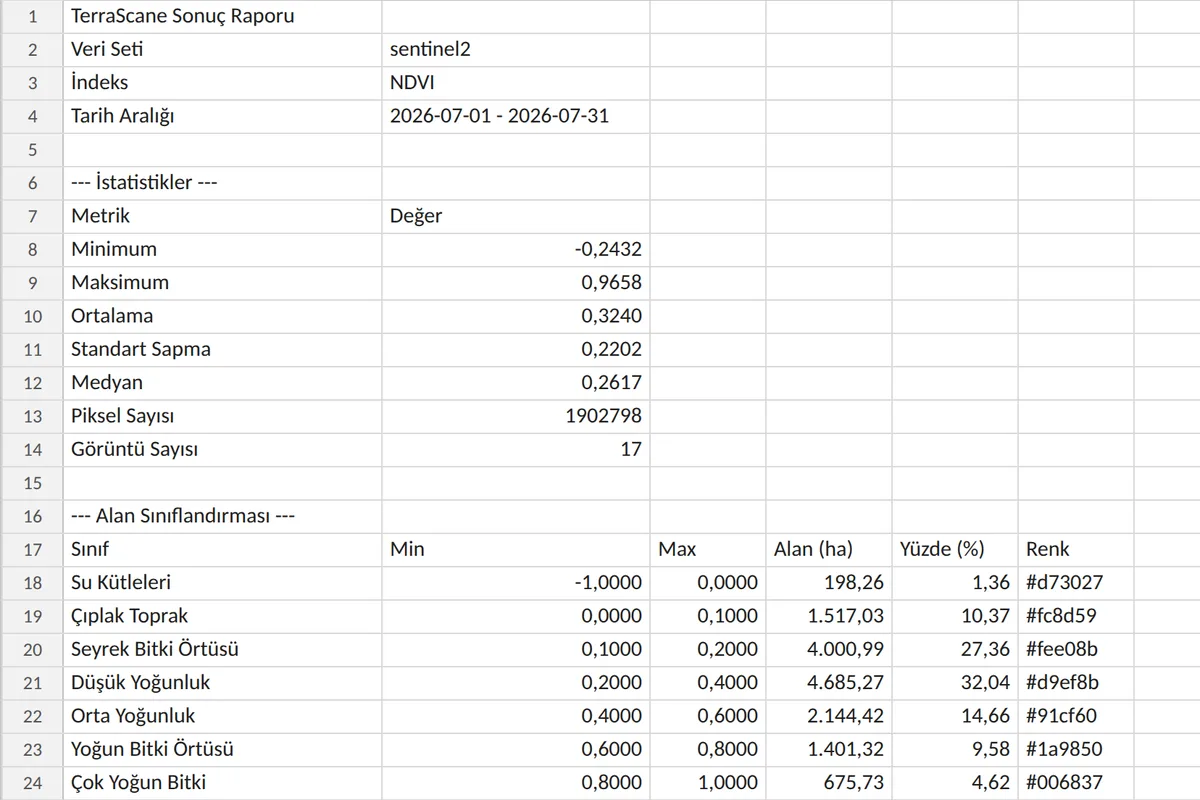Click the 'Yüzde (%)' header cell

[x=955, y=549]
